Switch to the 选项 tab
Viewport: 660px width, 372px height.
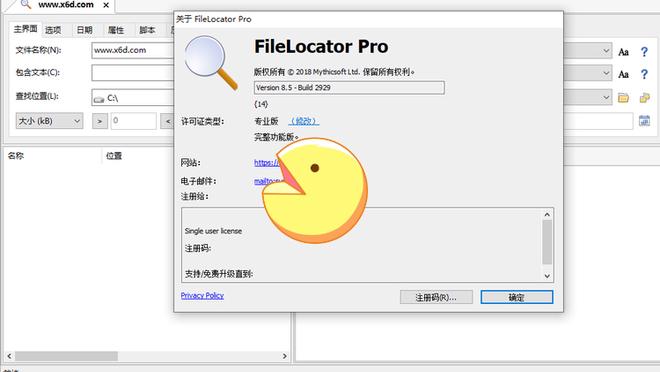53,30
